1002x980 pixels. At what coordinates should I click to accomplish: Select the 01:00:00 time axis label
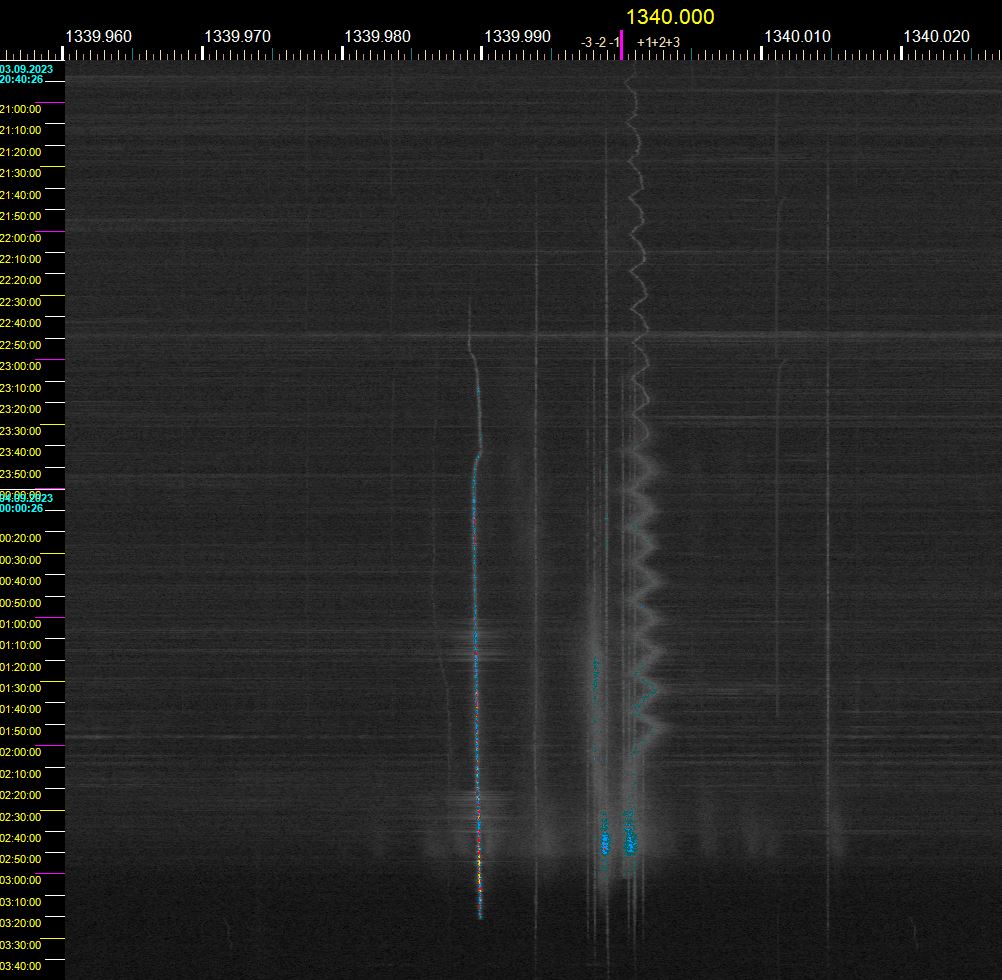pos(20,624)
